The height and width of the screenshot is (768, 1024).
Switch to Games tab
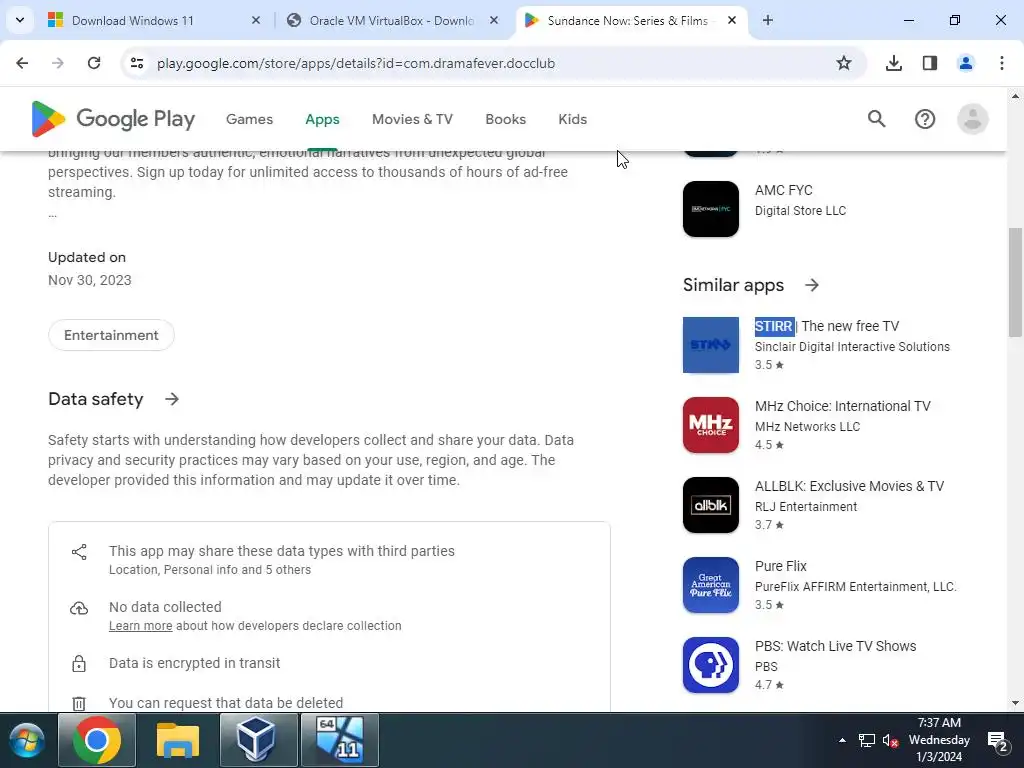point(249,119)
